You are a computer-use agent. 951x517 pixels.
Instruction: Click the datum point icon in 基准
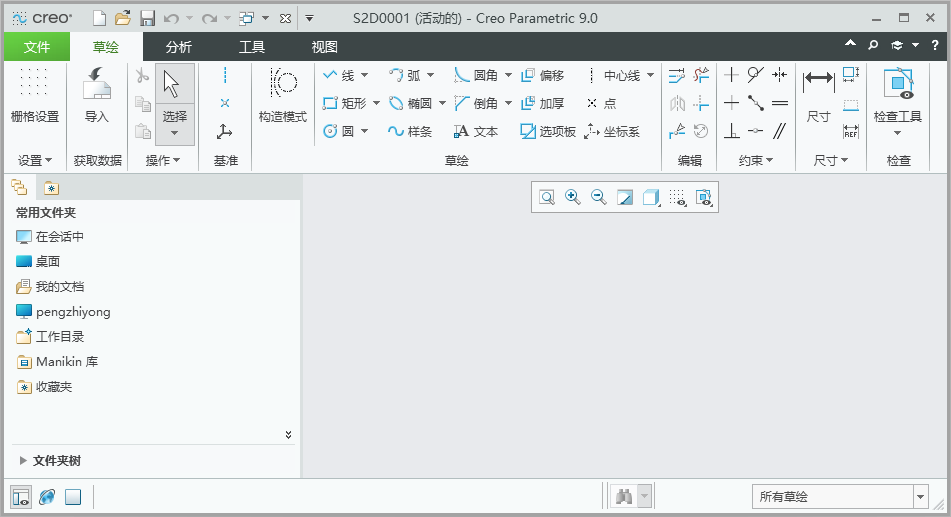coord(225,103)
